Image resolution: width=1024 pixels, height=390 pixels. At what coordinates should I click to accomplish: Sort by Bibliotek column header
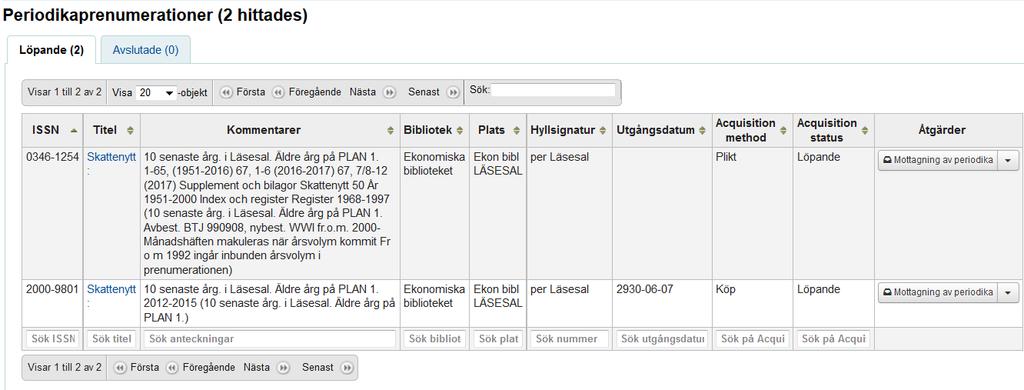coord(434,130)
